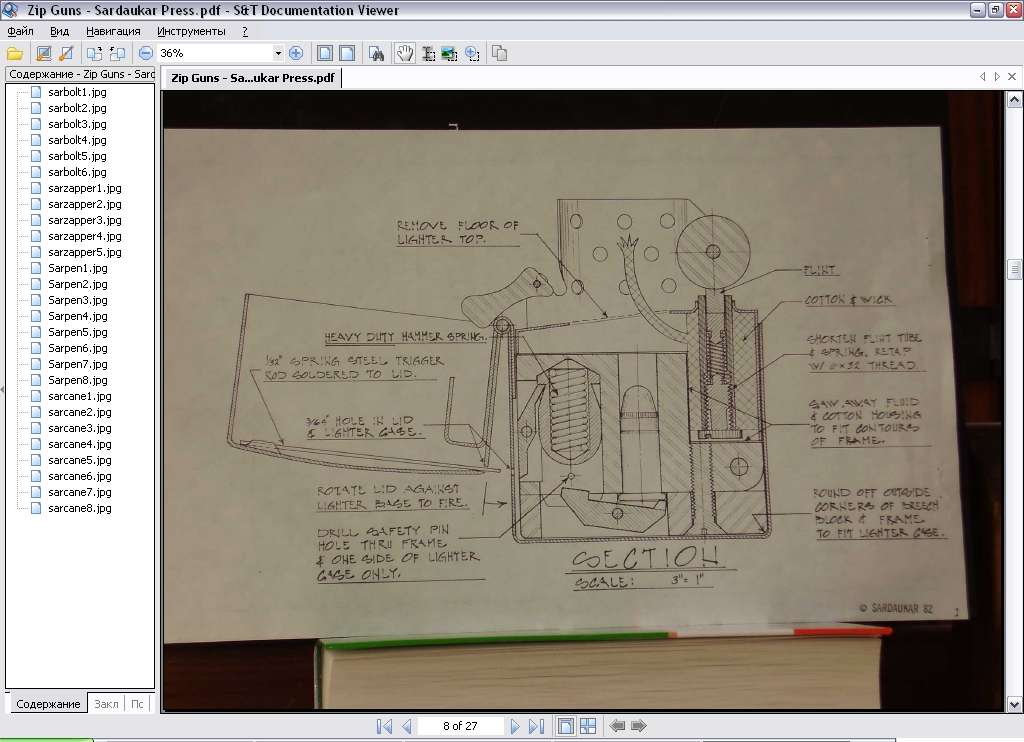Click the Содержание panel header
Viewport: 1024px width, 742px height.
80,74
